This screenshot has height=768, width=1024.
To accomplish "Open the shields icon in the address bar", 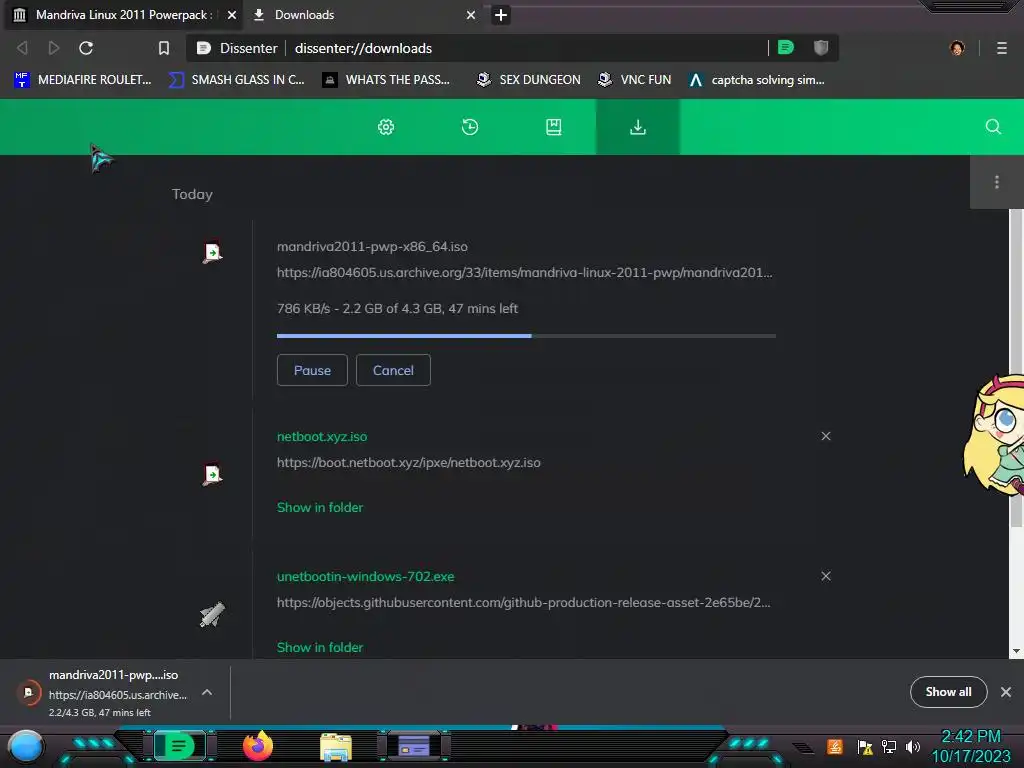I will click(x=821, y=47).
